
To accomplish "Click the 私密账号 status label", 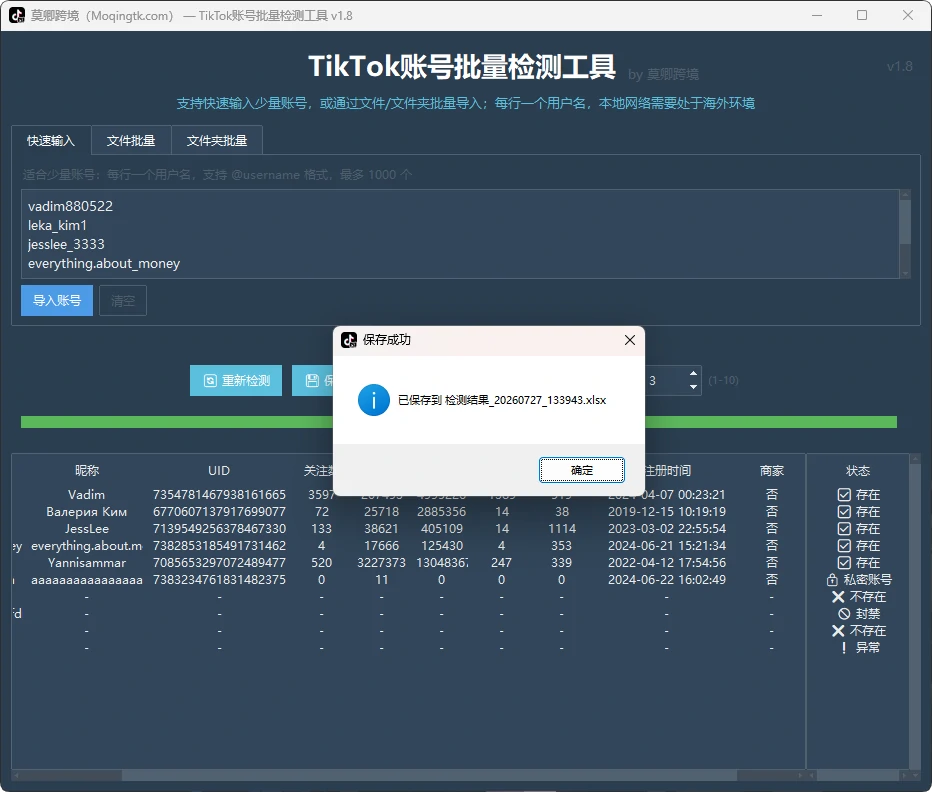I will pos(868,580).
